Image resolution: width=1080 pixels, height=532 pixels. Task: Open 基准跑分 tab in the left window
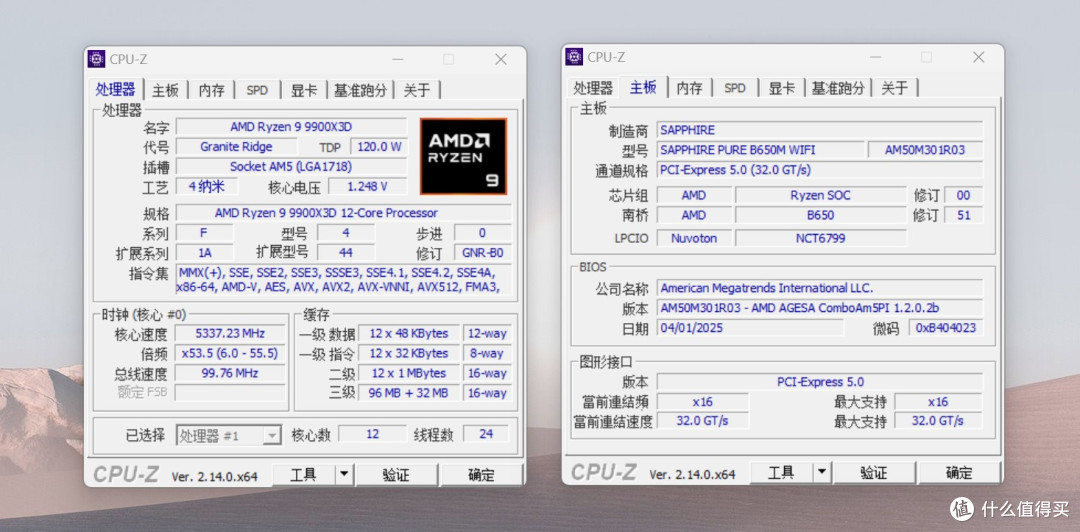coord(360,90)
